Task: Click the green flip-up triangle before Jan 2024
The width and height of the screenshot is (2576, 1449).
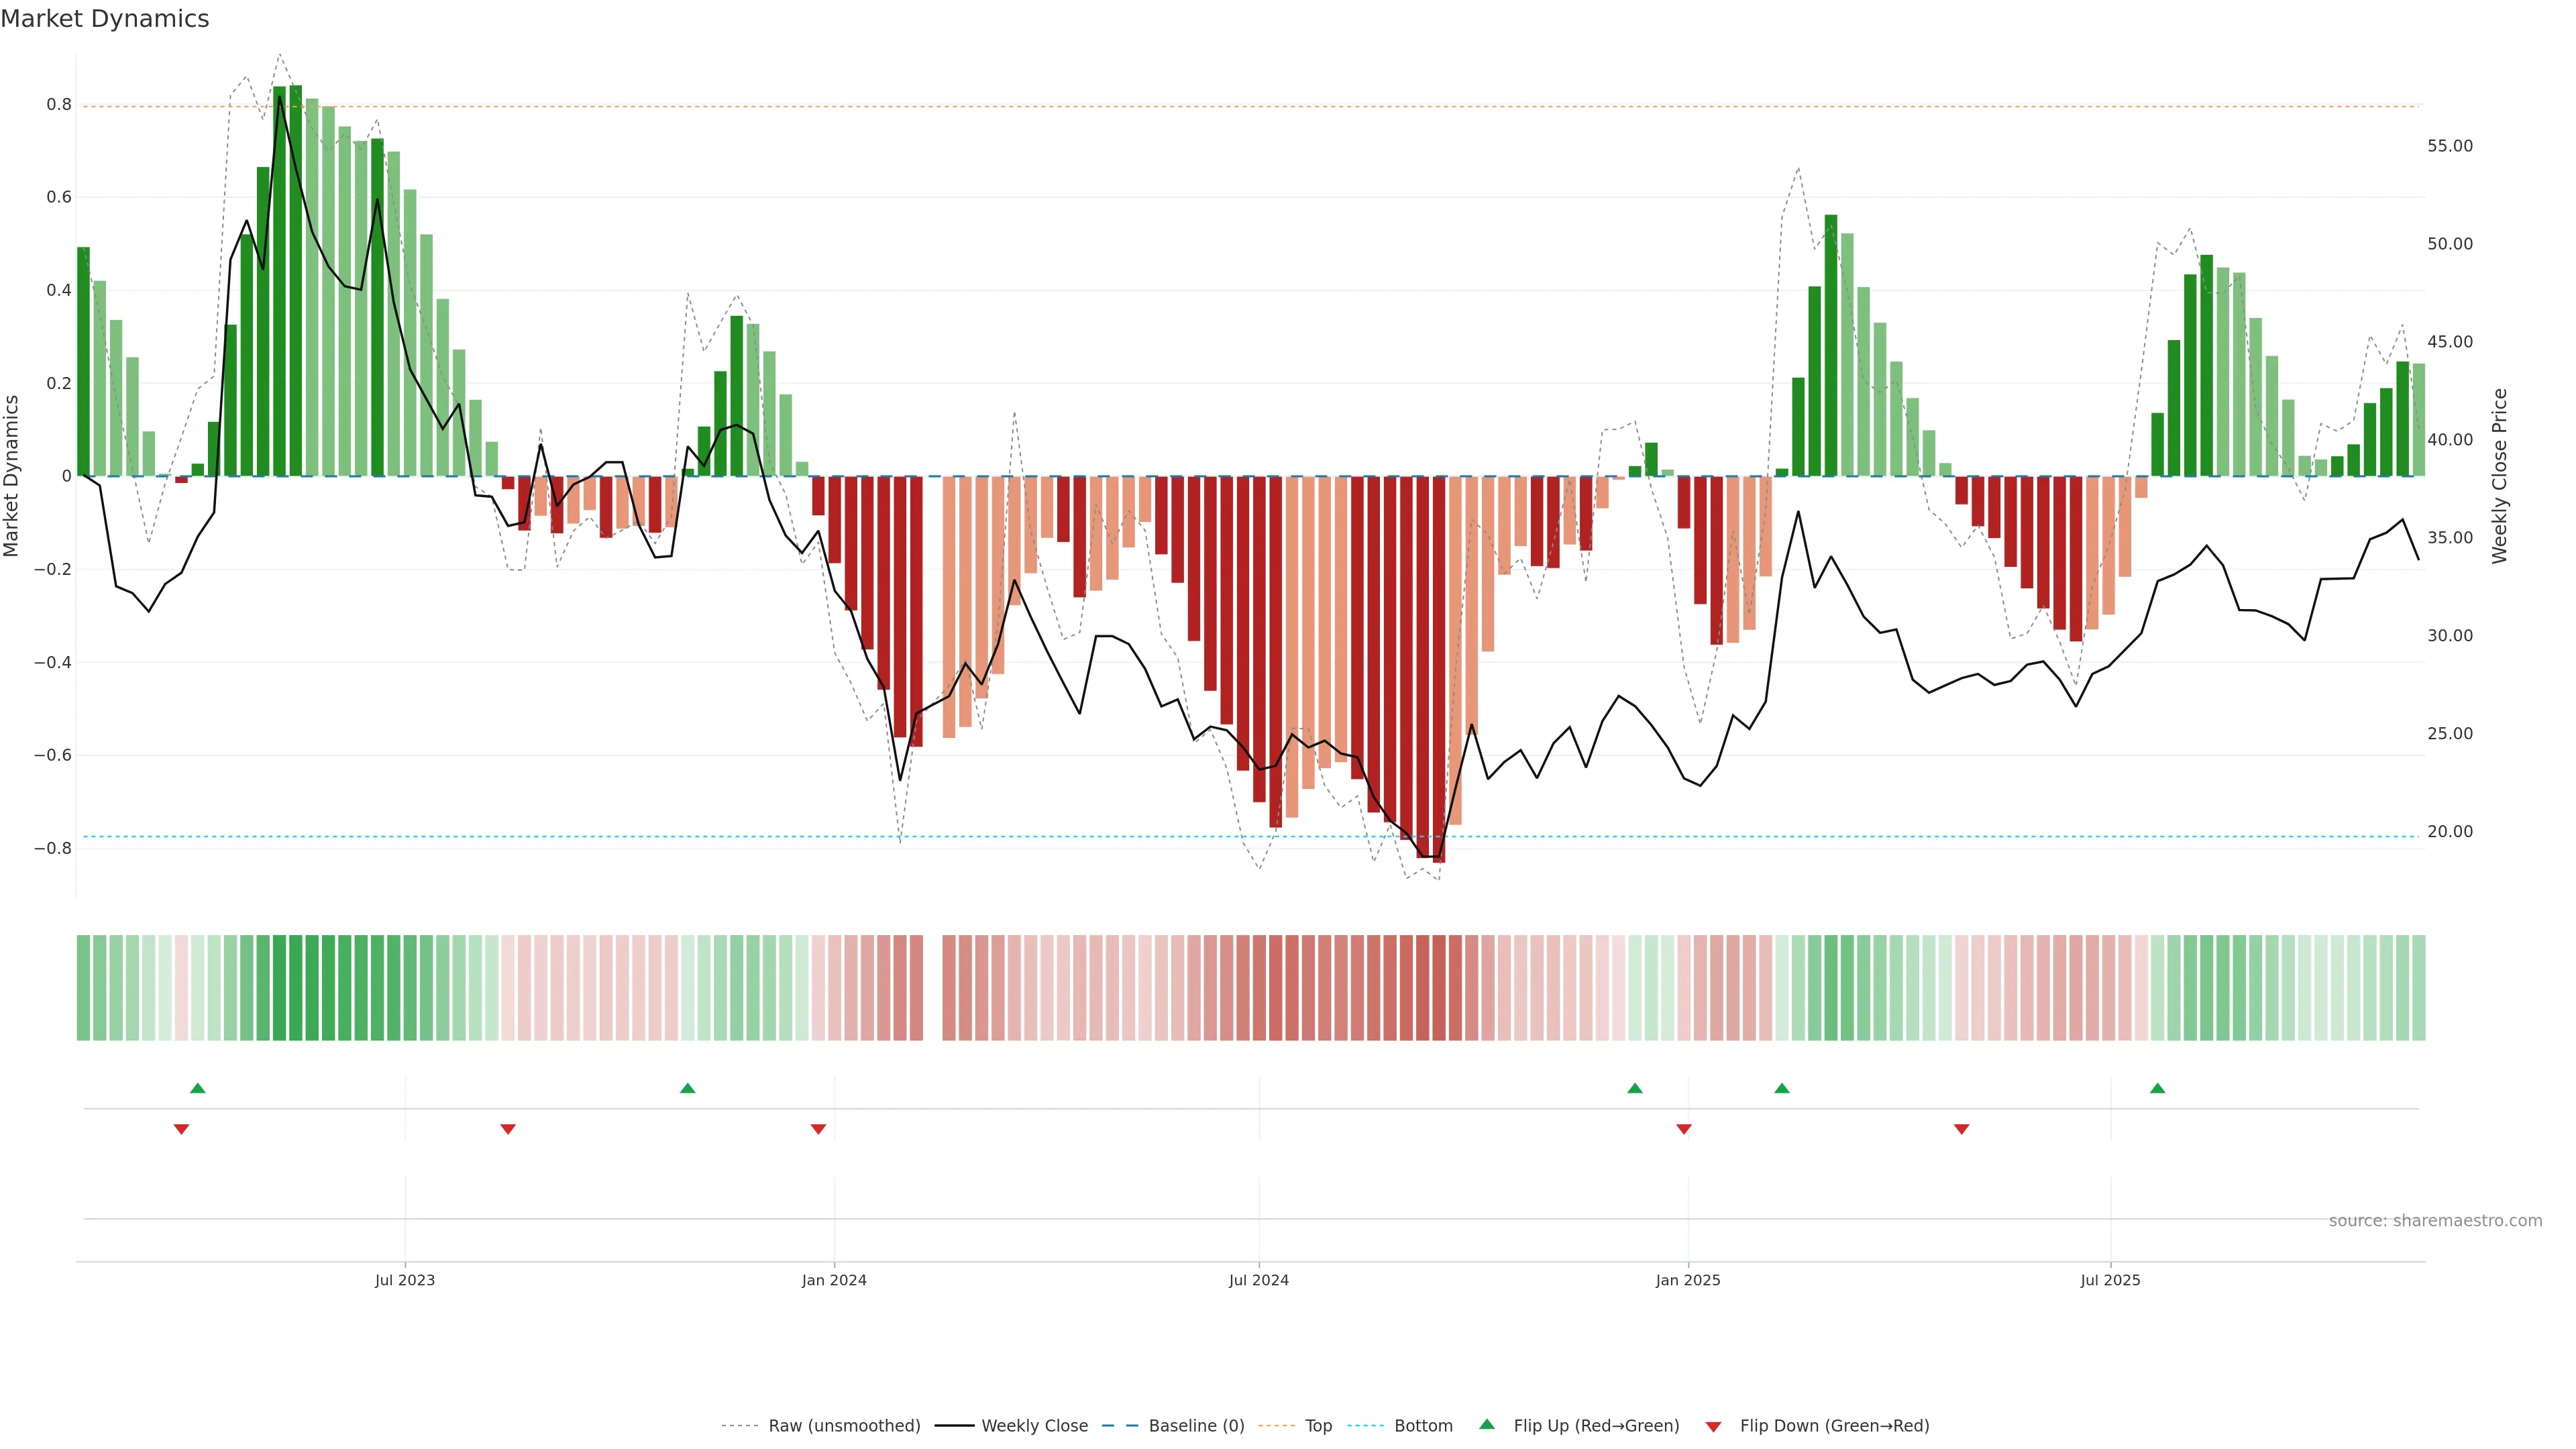Action: coord(687,1088)
